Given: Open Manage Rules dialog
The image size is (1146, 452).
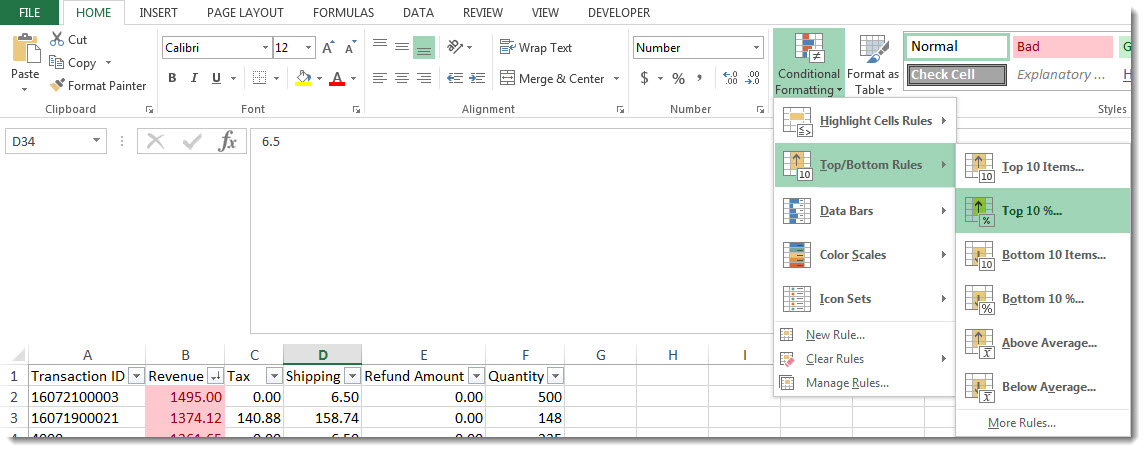Looking at the screenshot, I should point(865,383).
